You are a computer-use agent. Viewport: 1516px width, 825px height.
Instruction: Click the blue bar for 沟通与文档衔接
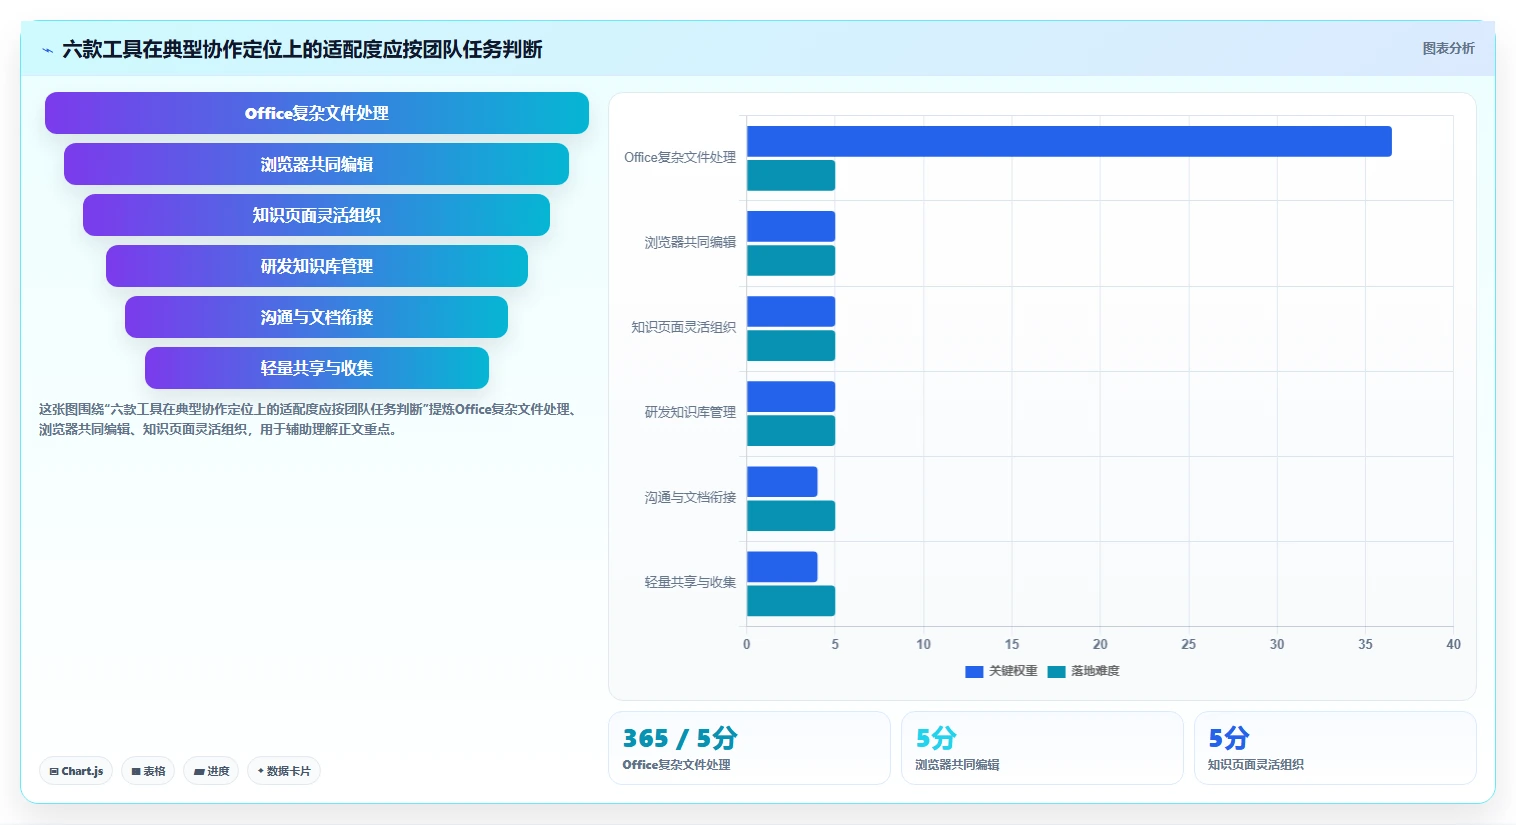coord(782,481)
